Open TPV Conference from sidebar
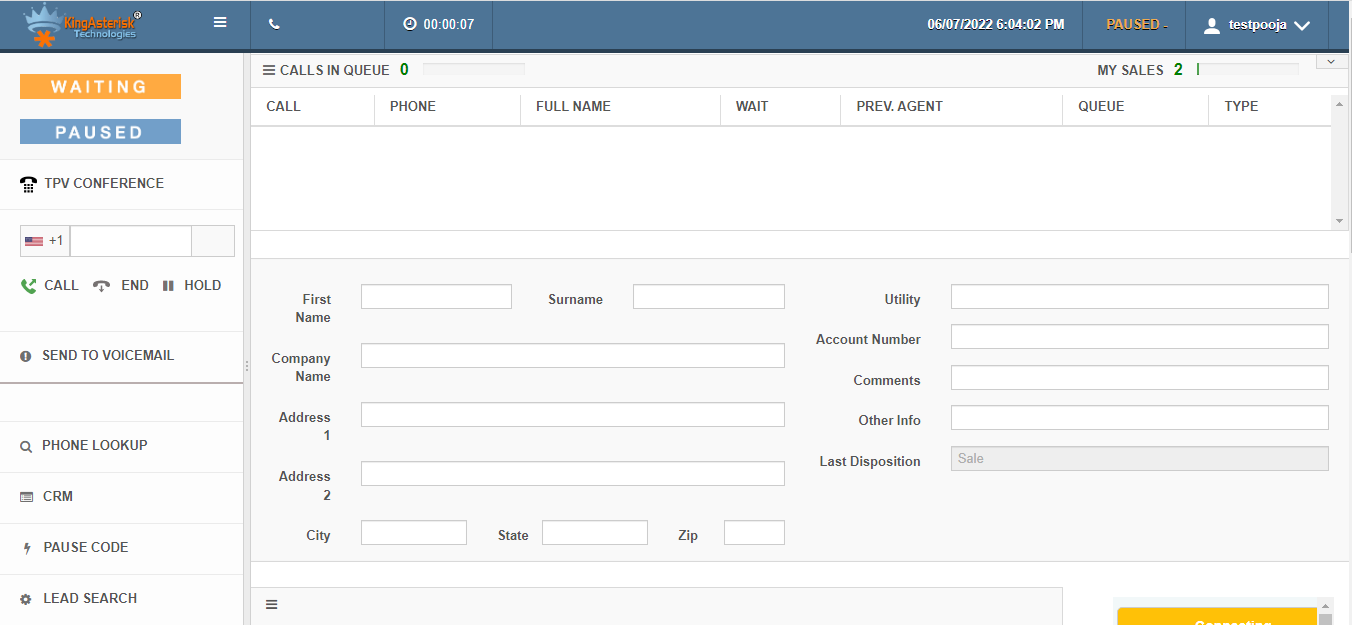This screenshot has height=625, width=1352. tap(103, 184)
